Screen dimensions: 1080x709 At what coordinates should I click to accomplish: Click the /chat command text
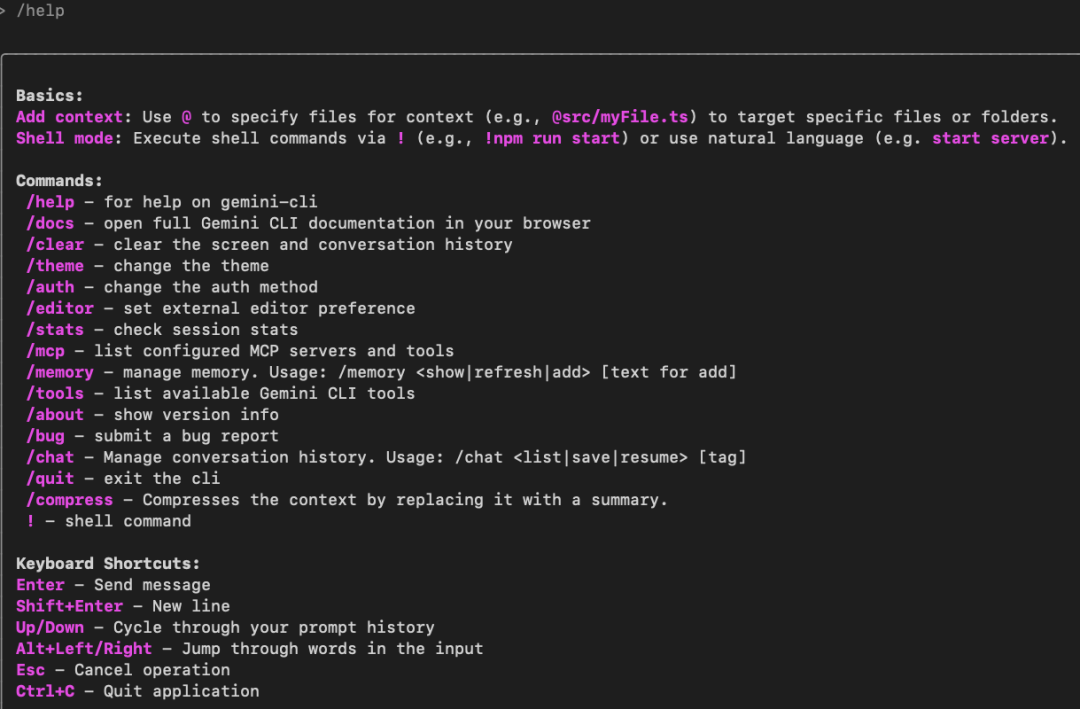pyautogui.click(x=50, y=458)
